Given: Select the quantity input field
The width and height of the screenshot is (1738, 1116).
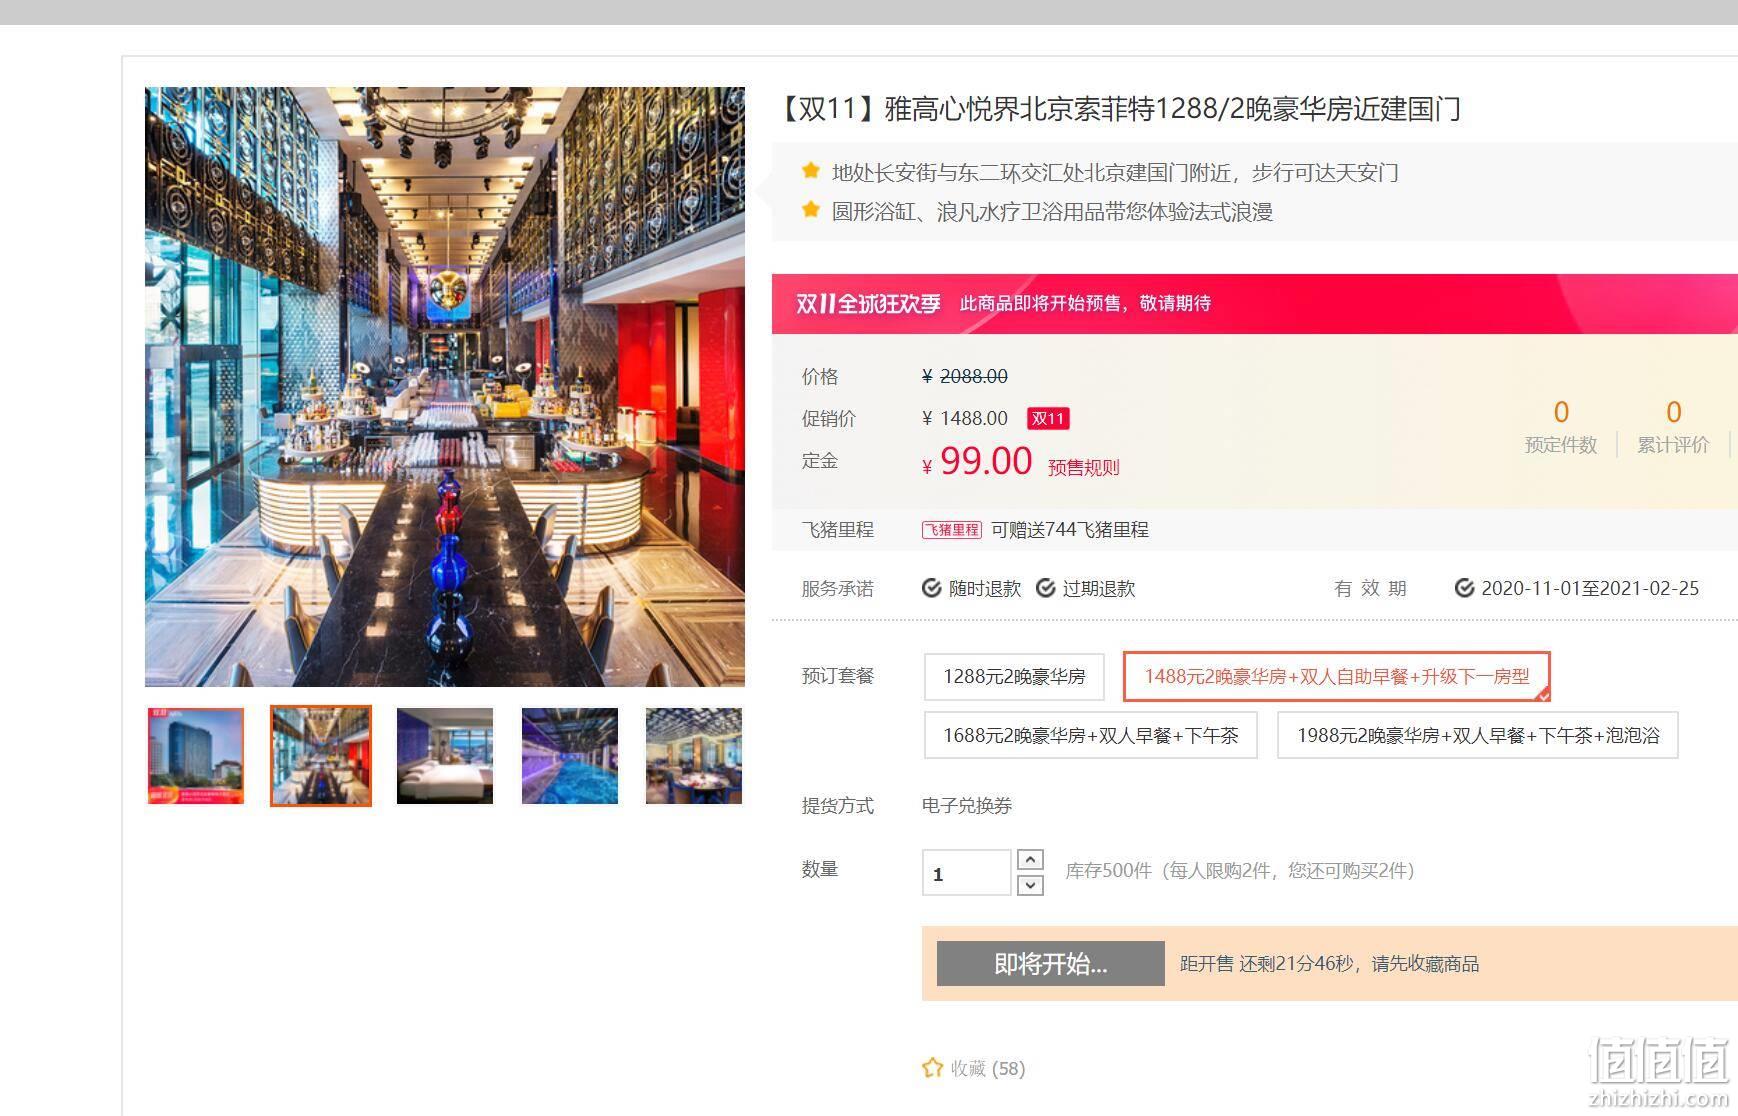Looking at the screenshot, I should click(966, 872).
